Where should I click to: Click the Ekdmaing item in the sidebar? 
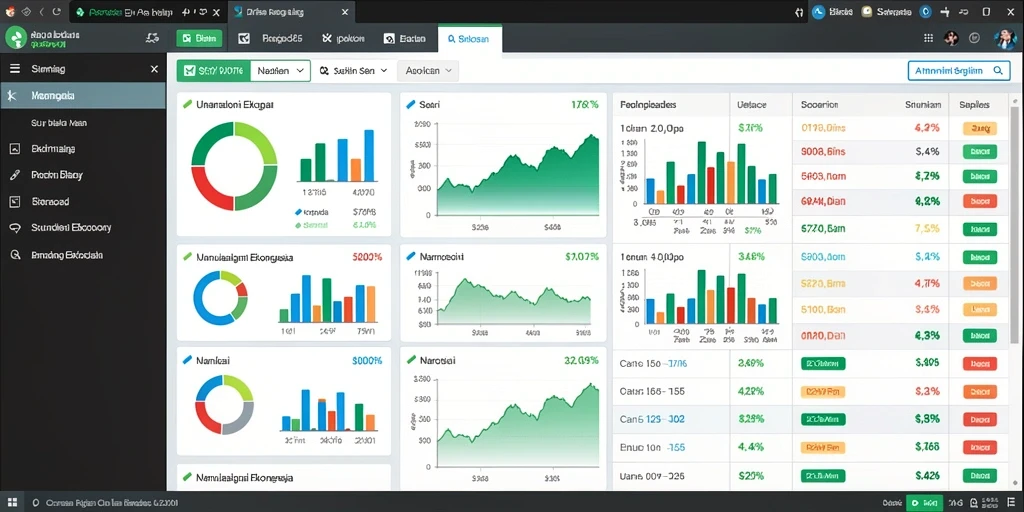[53, 149]
